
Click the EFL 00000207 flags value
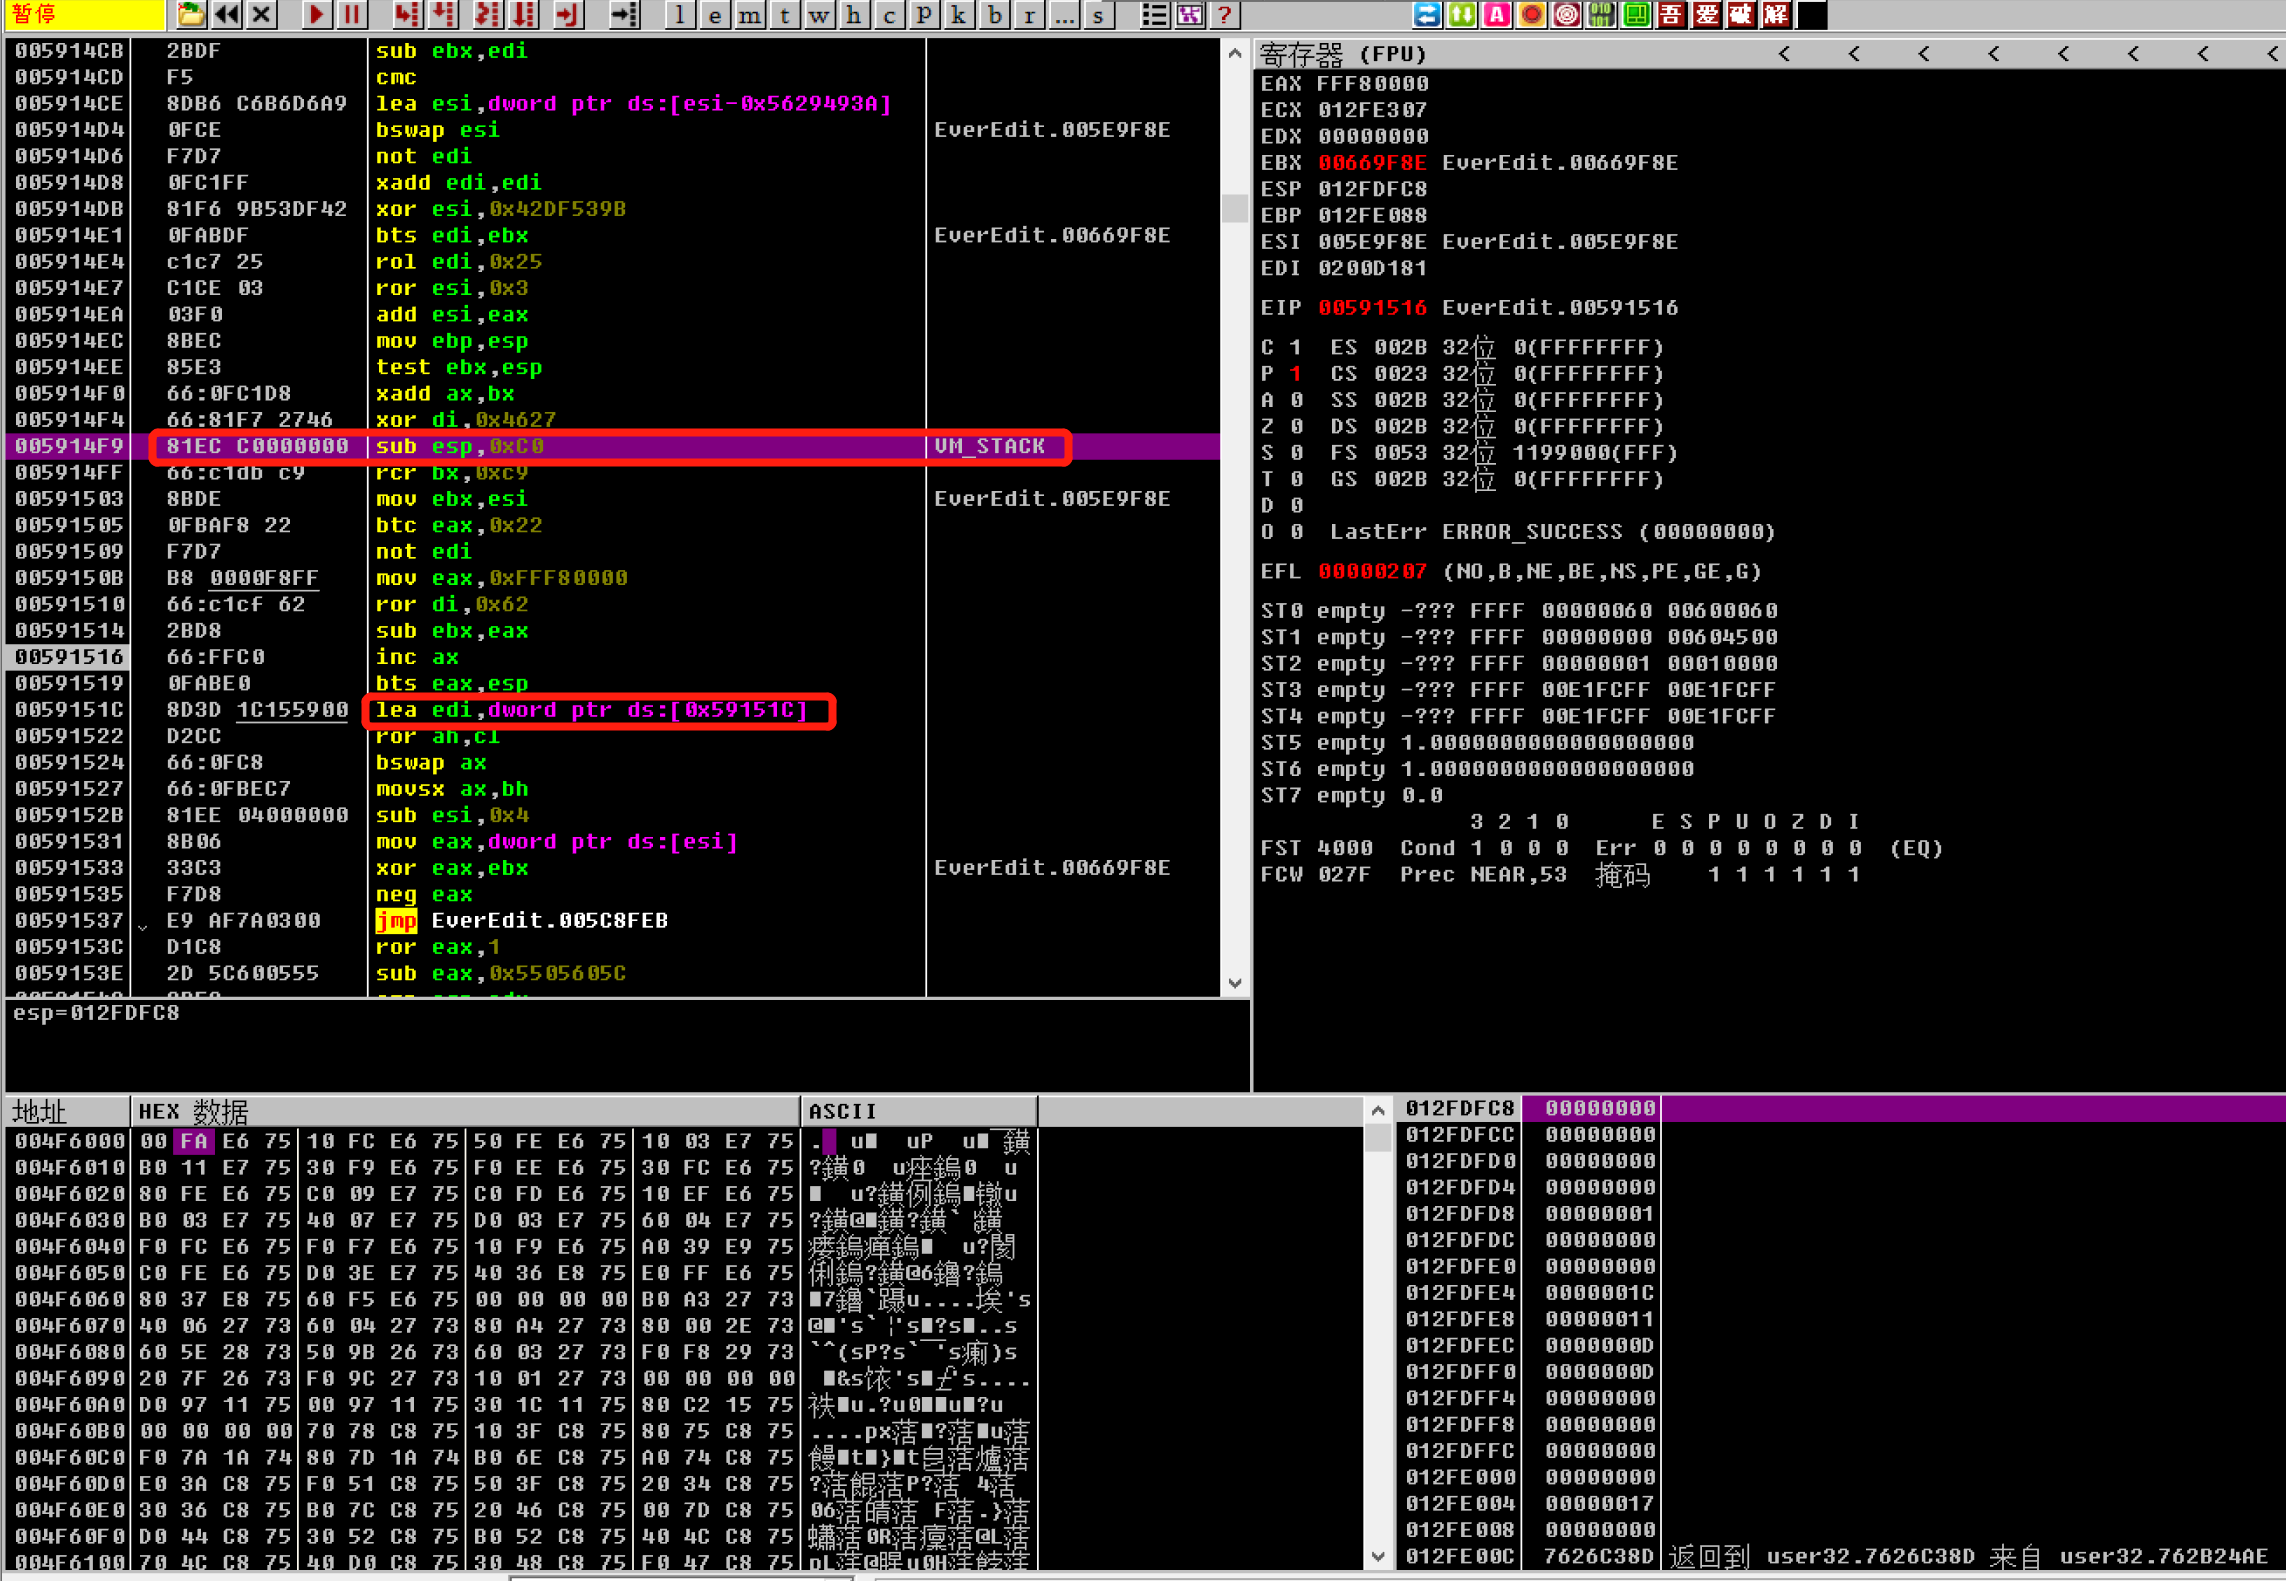[1373, 572]
